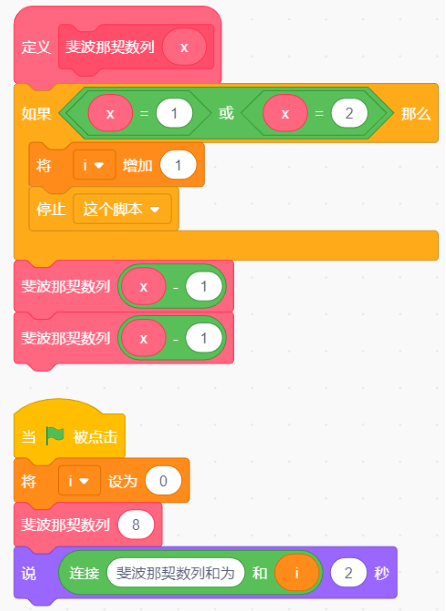The image size is (446, 611).
Task: Click the 或 operator block
Action: pos(226,113)
